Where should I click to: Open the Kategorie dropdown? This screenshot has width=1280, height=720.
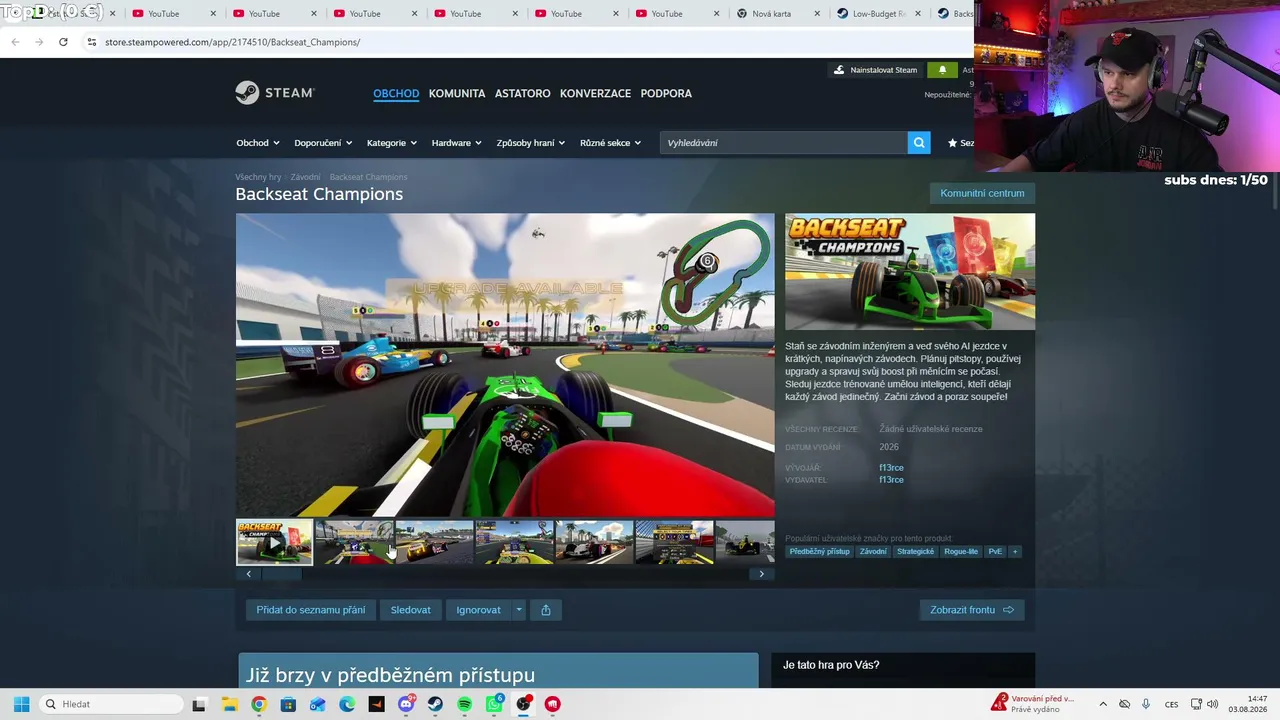tap(392, 143)
